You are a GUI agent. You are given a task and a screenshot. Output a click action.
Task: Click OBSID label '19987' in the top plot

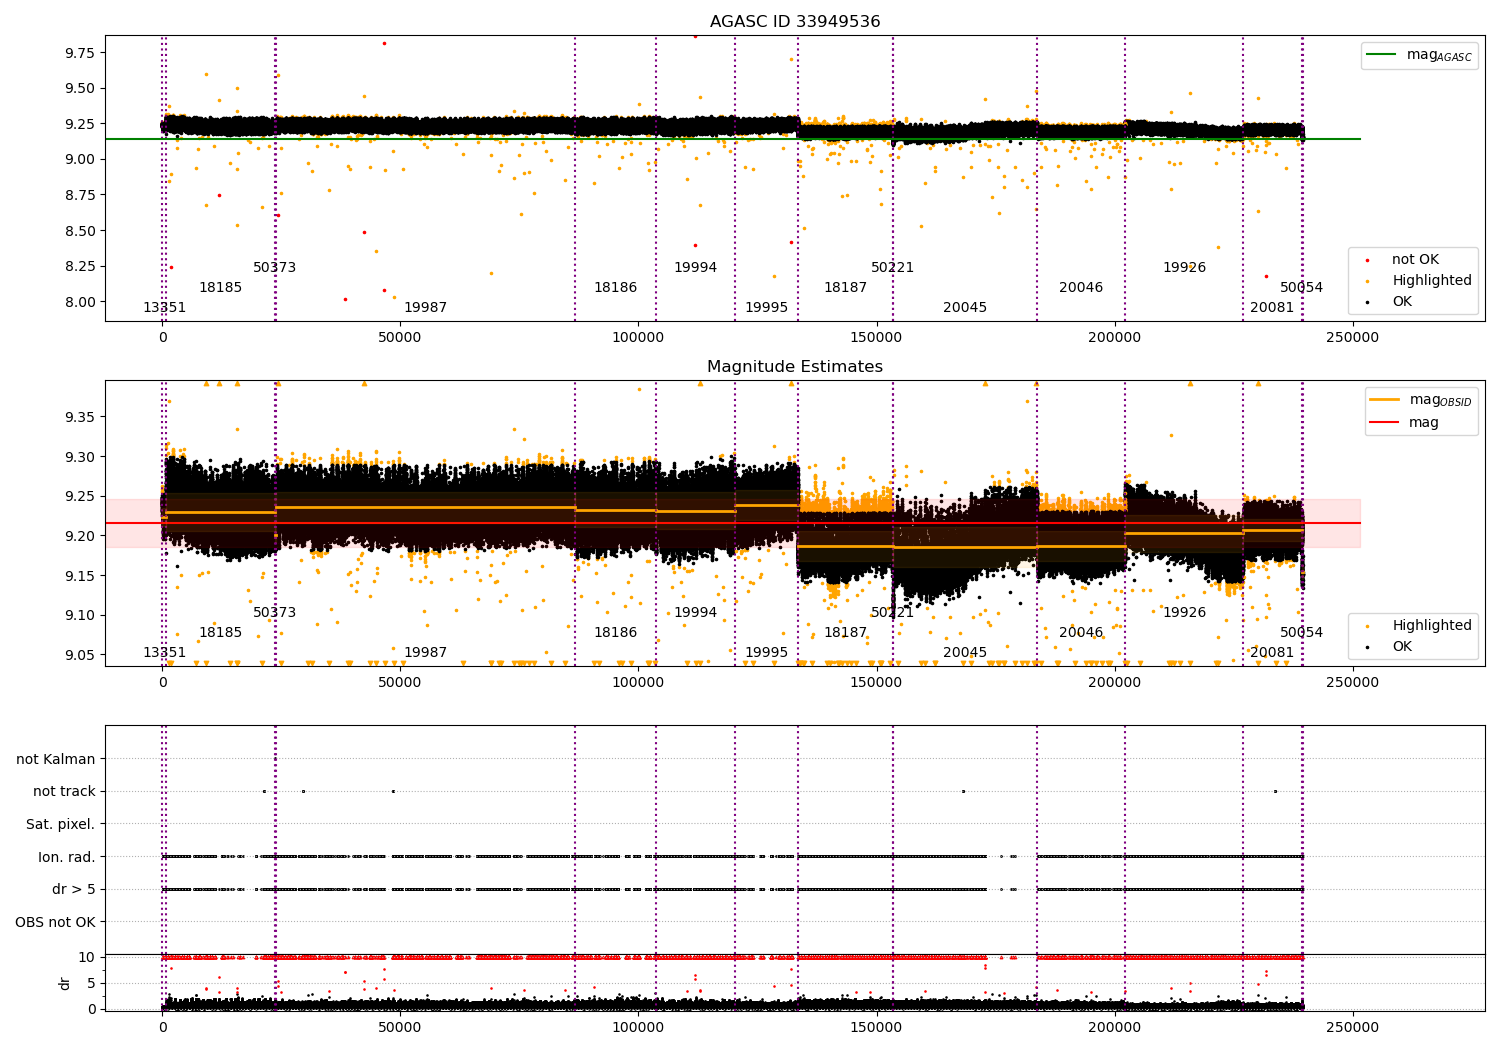tap(426, 308)
